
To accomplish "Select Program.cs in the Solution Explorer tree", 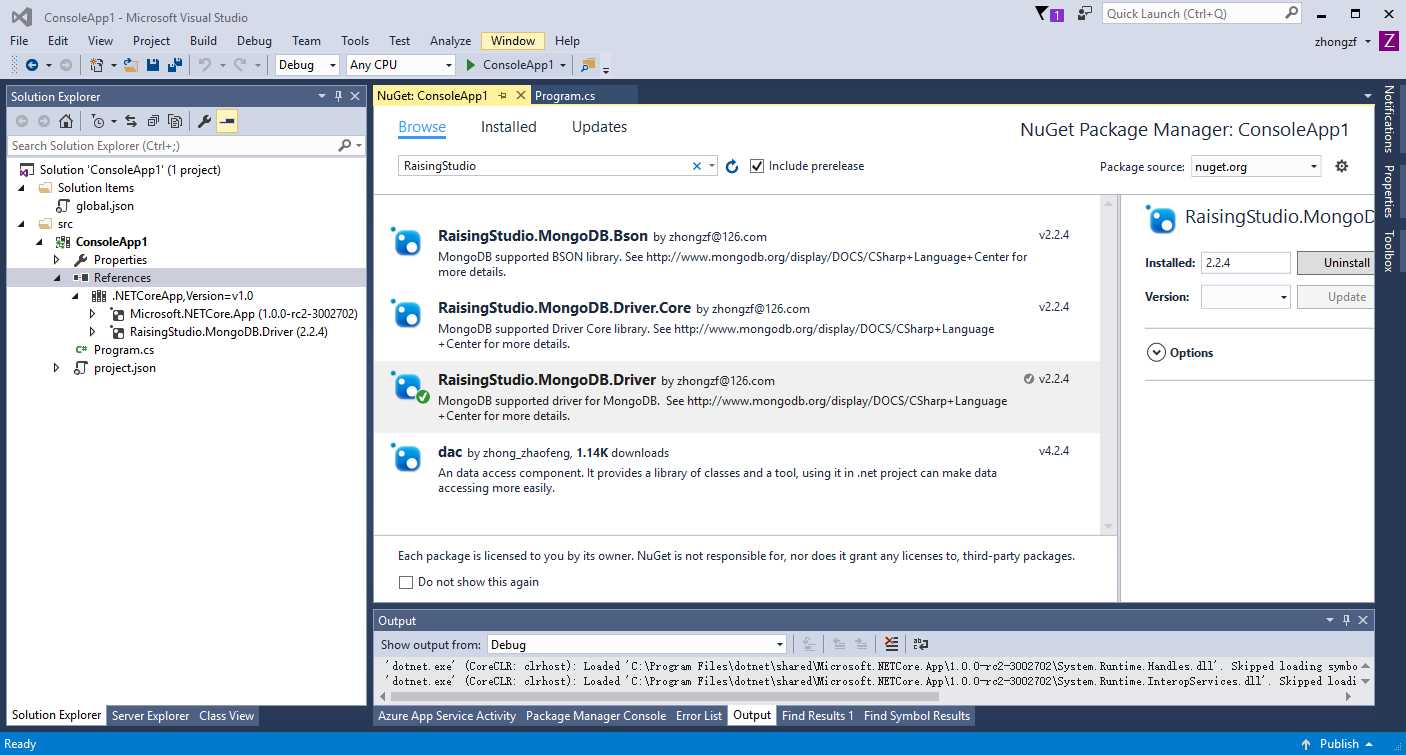I will (123, 350).
